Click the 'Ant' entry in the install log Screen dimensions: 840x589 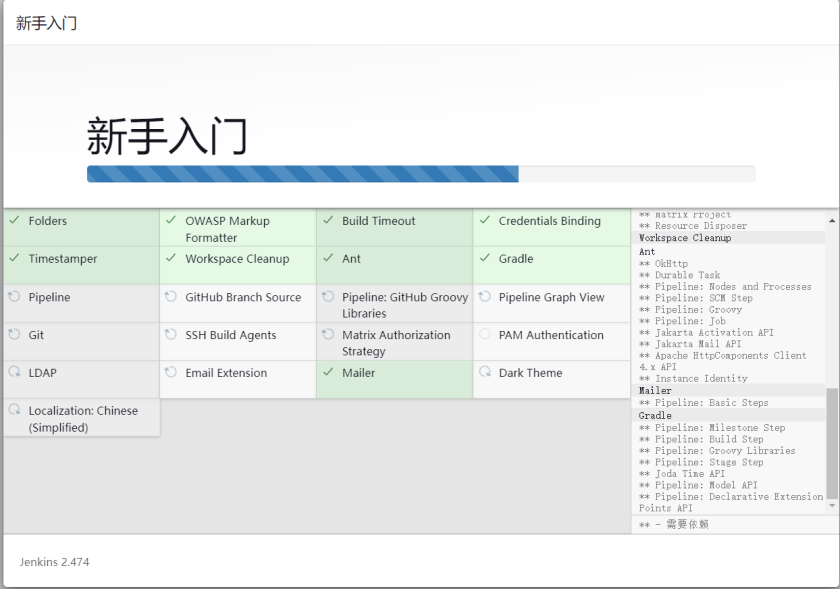pos(647,251)
